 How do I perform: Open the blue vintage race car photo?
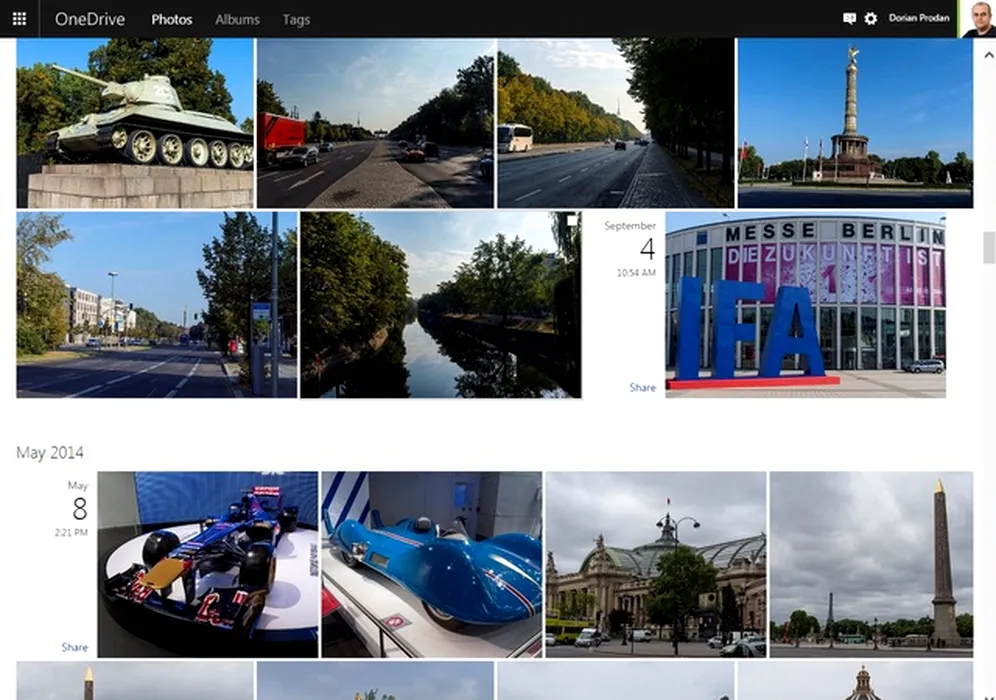click(432, 564)
